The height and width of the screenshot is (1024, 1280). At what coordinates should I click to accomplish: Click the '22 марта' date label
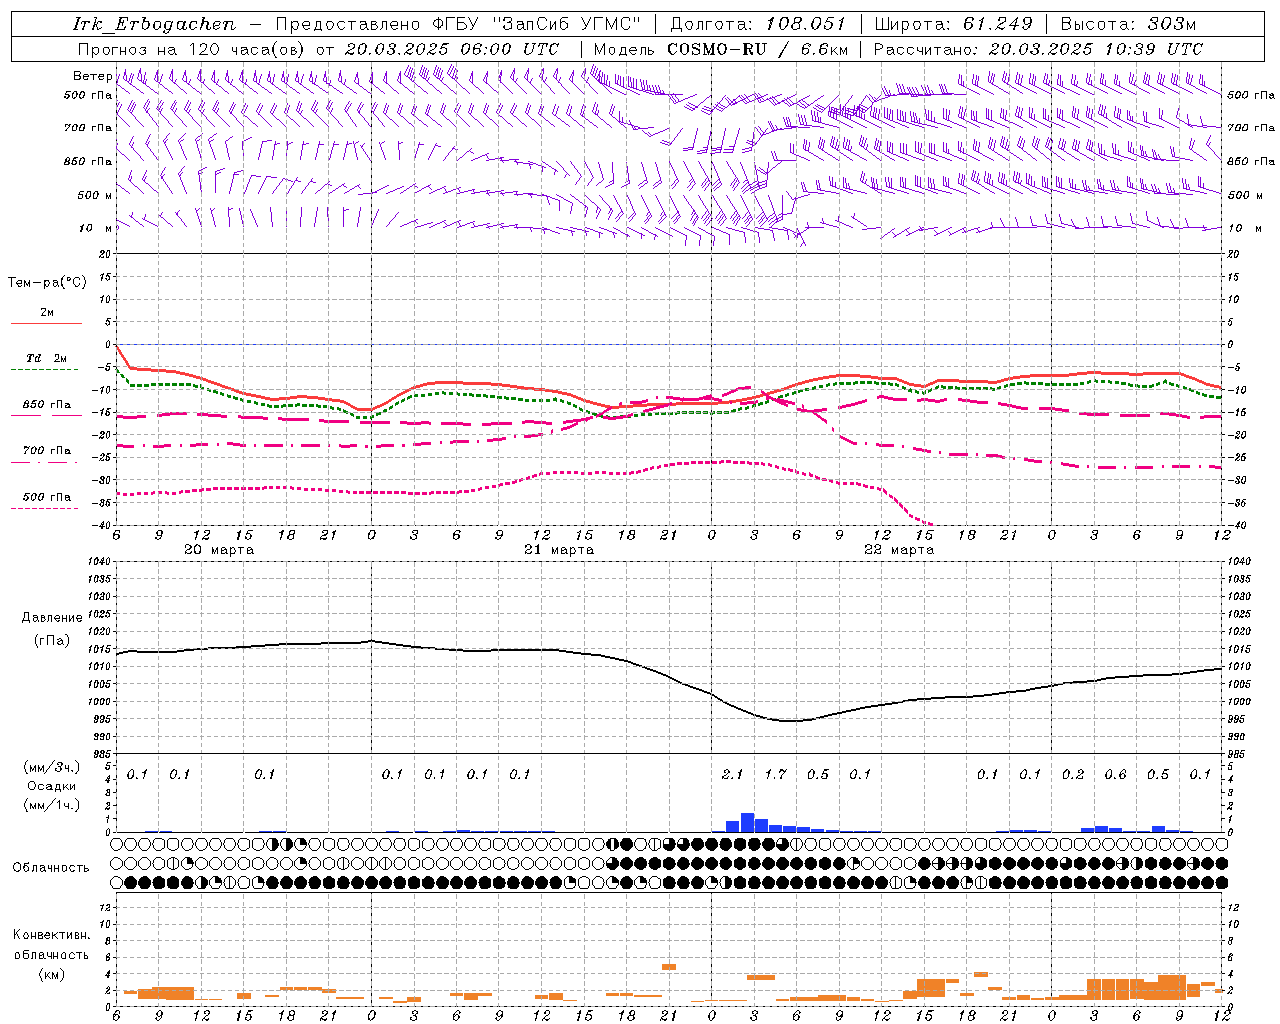tap(899, 550)
